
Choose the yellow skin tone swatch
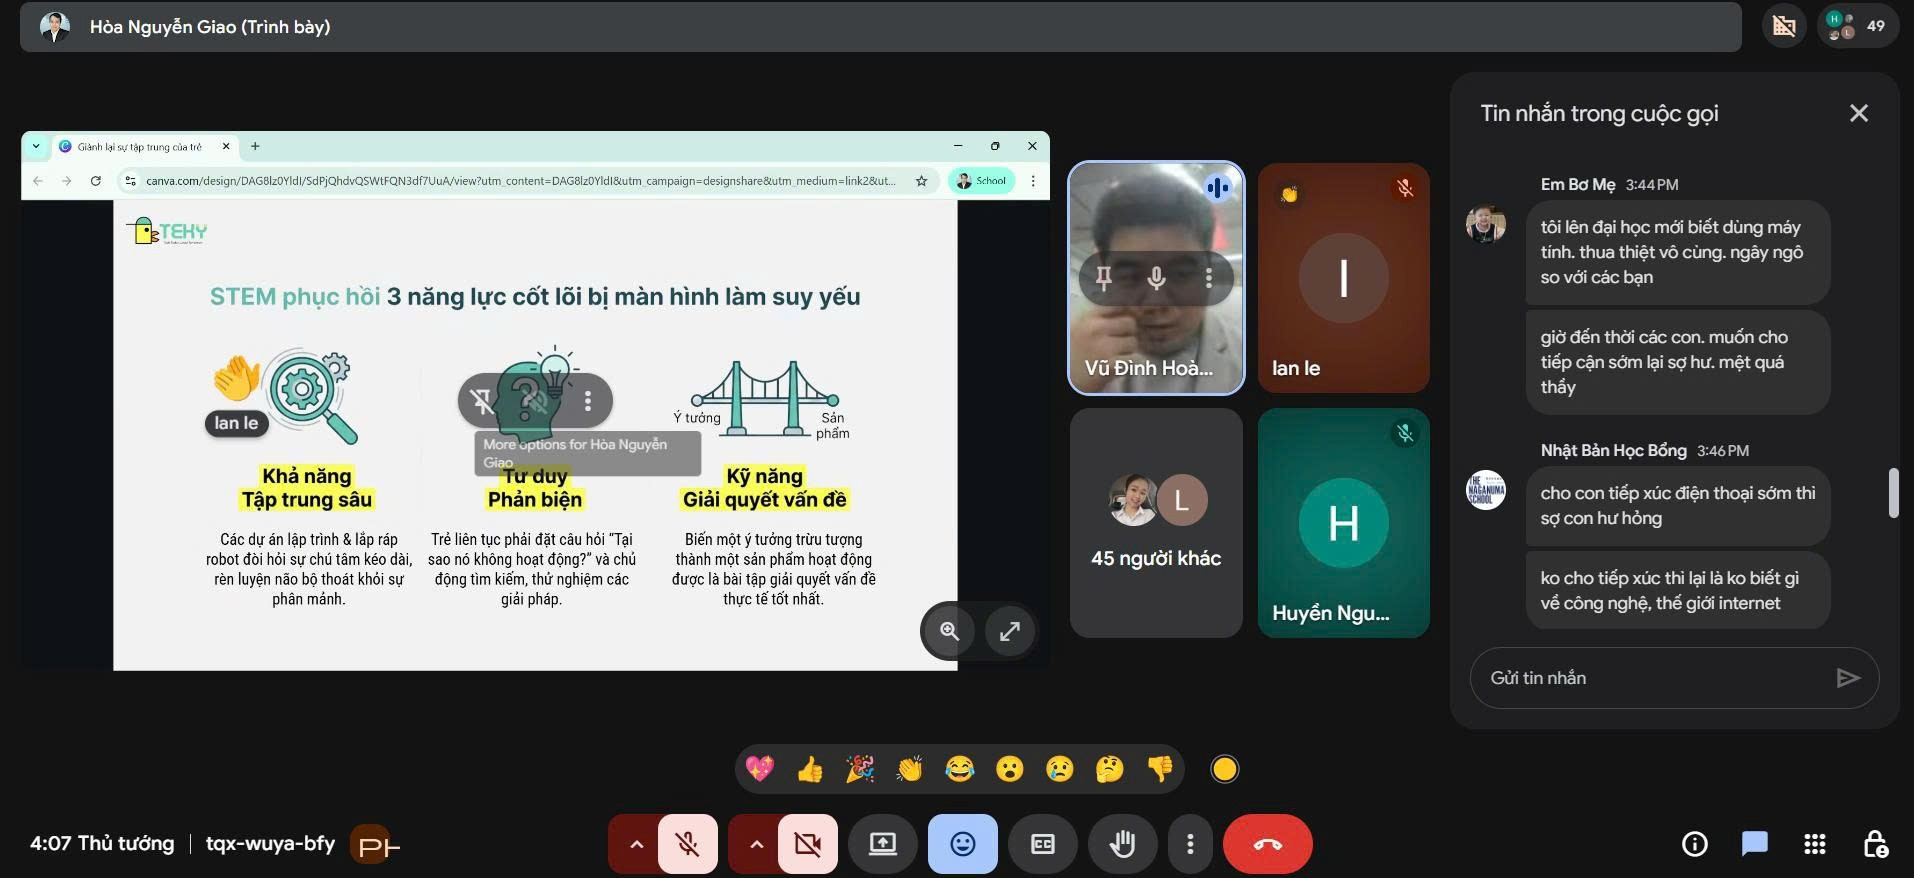(1225, 769)
